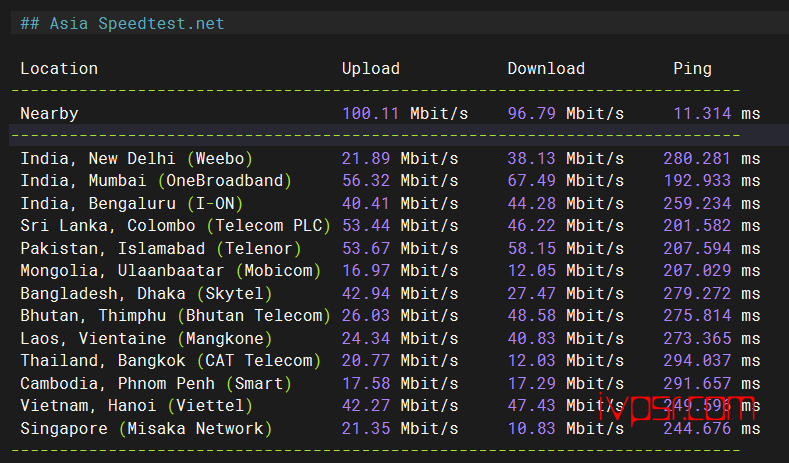Select Nearby upload value 100.11
Viewport: 789px width, 463px height.
coord(370,113)
